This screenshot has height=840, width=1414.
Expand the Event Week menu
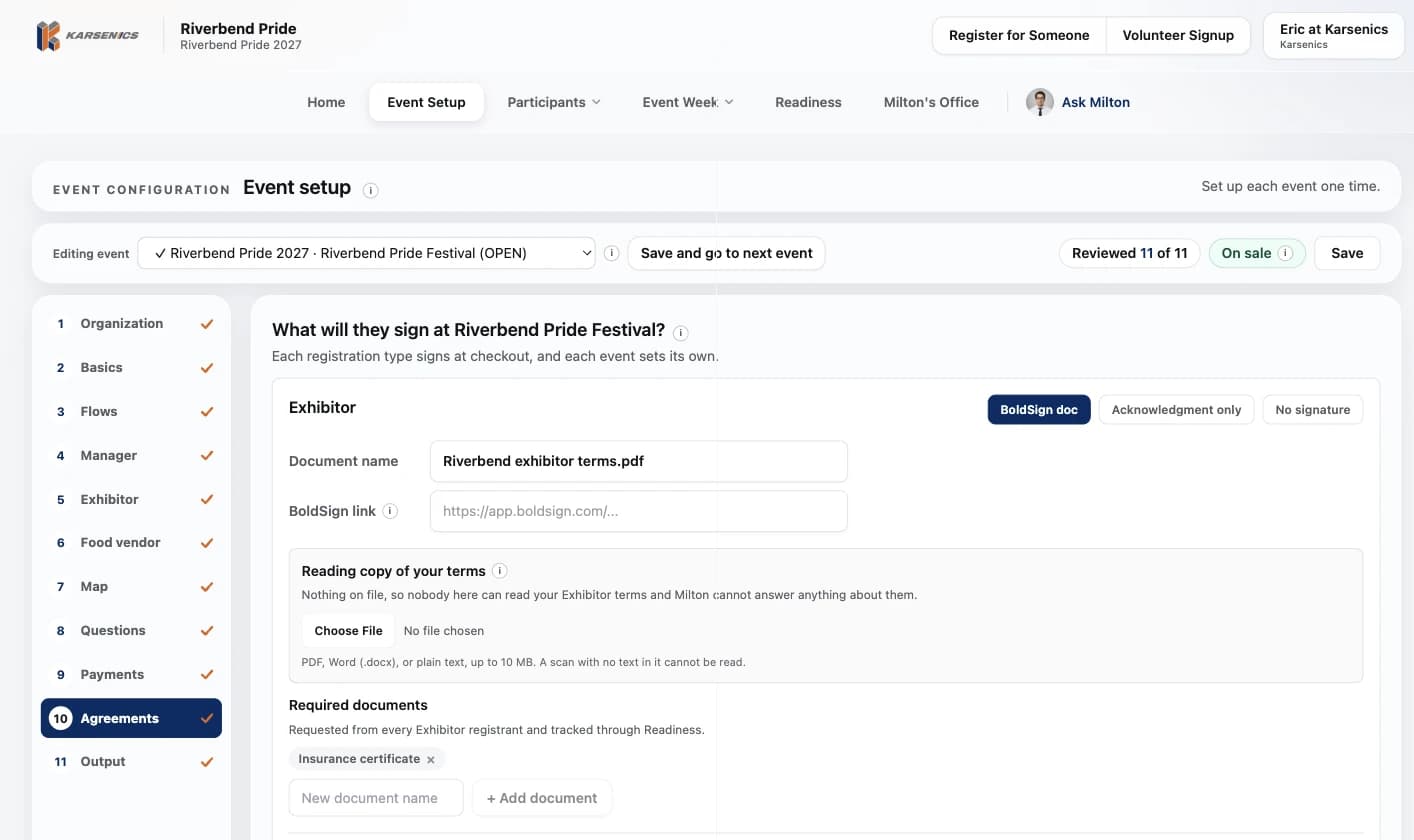(688, 102)
